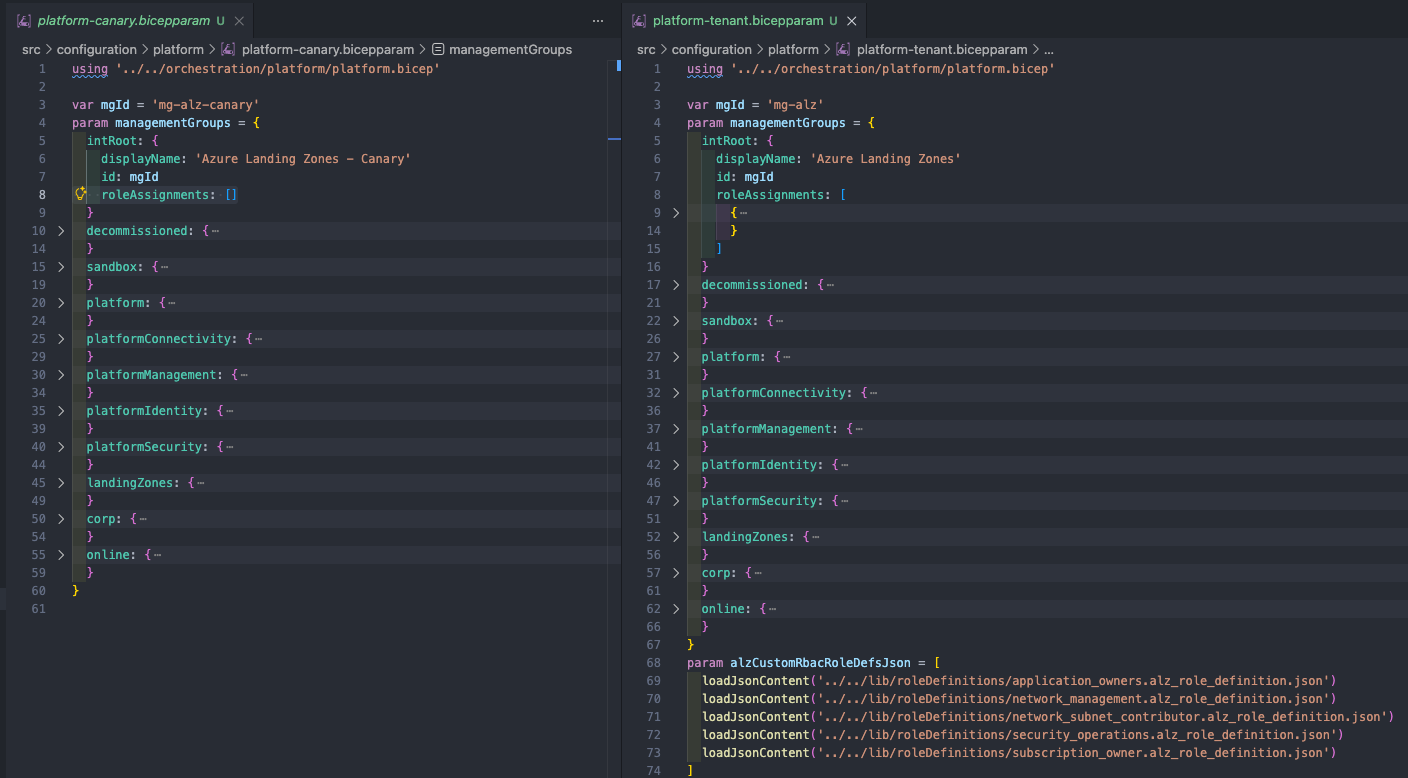Click file icon in right breadcrumb path
1408x778 pixels.
pos(844,49)
